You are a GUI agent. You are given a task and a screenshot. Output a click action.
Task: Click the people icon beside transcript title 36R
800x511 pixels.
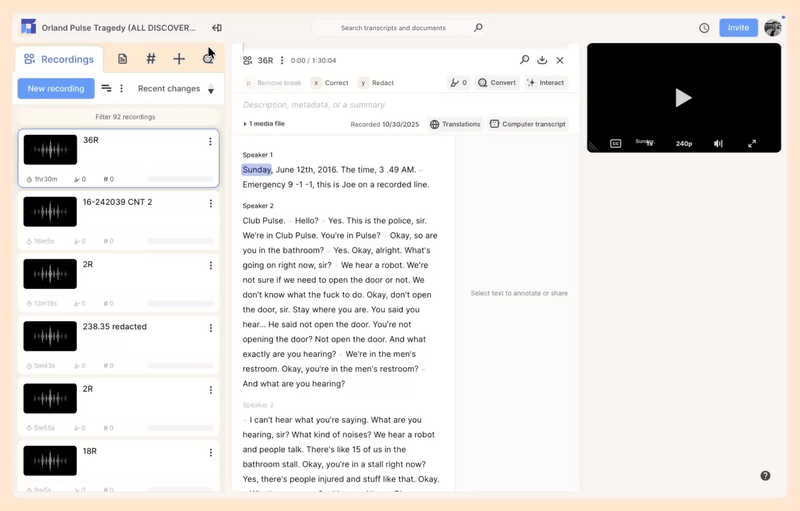coord(247,60)
